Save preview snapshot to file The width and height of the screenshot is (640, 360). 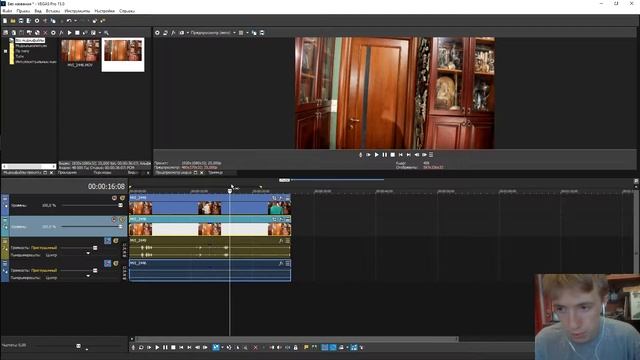coord(262,33)
